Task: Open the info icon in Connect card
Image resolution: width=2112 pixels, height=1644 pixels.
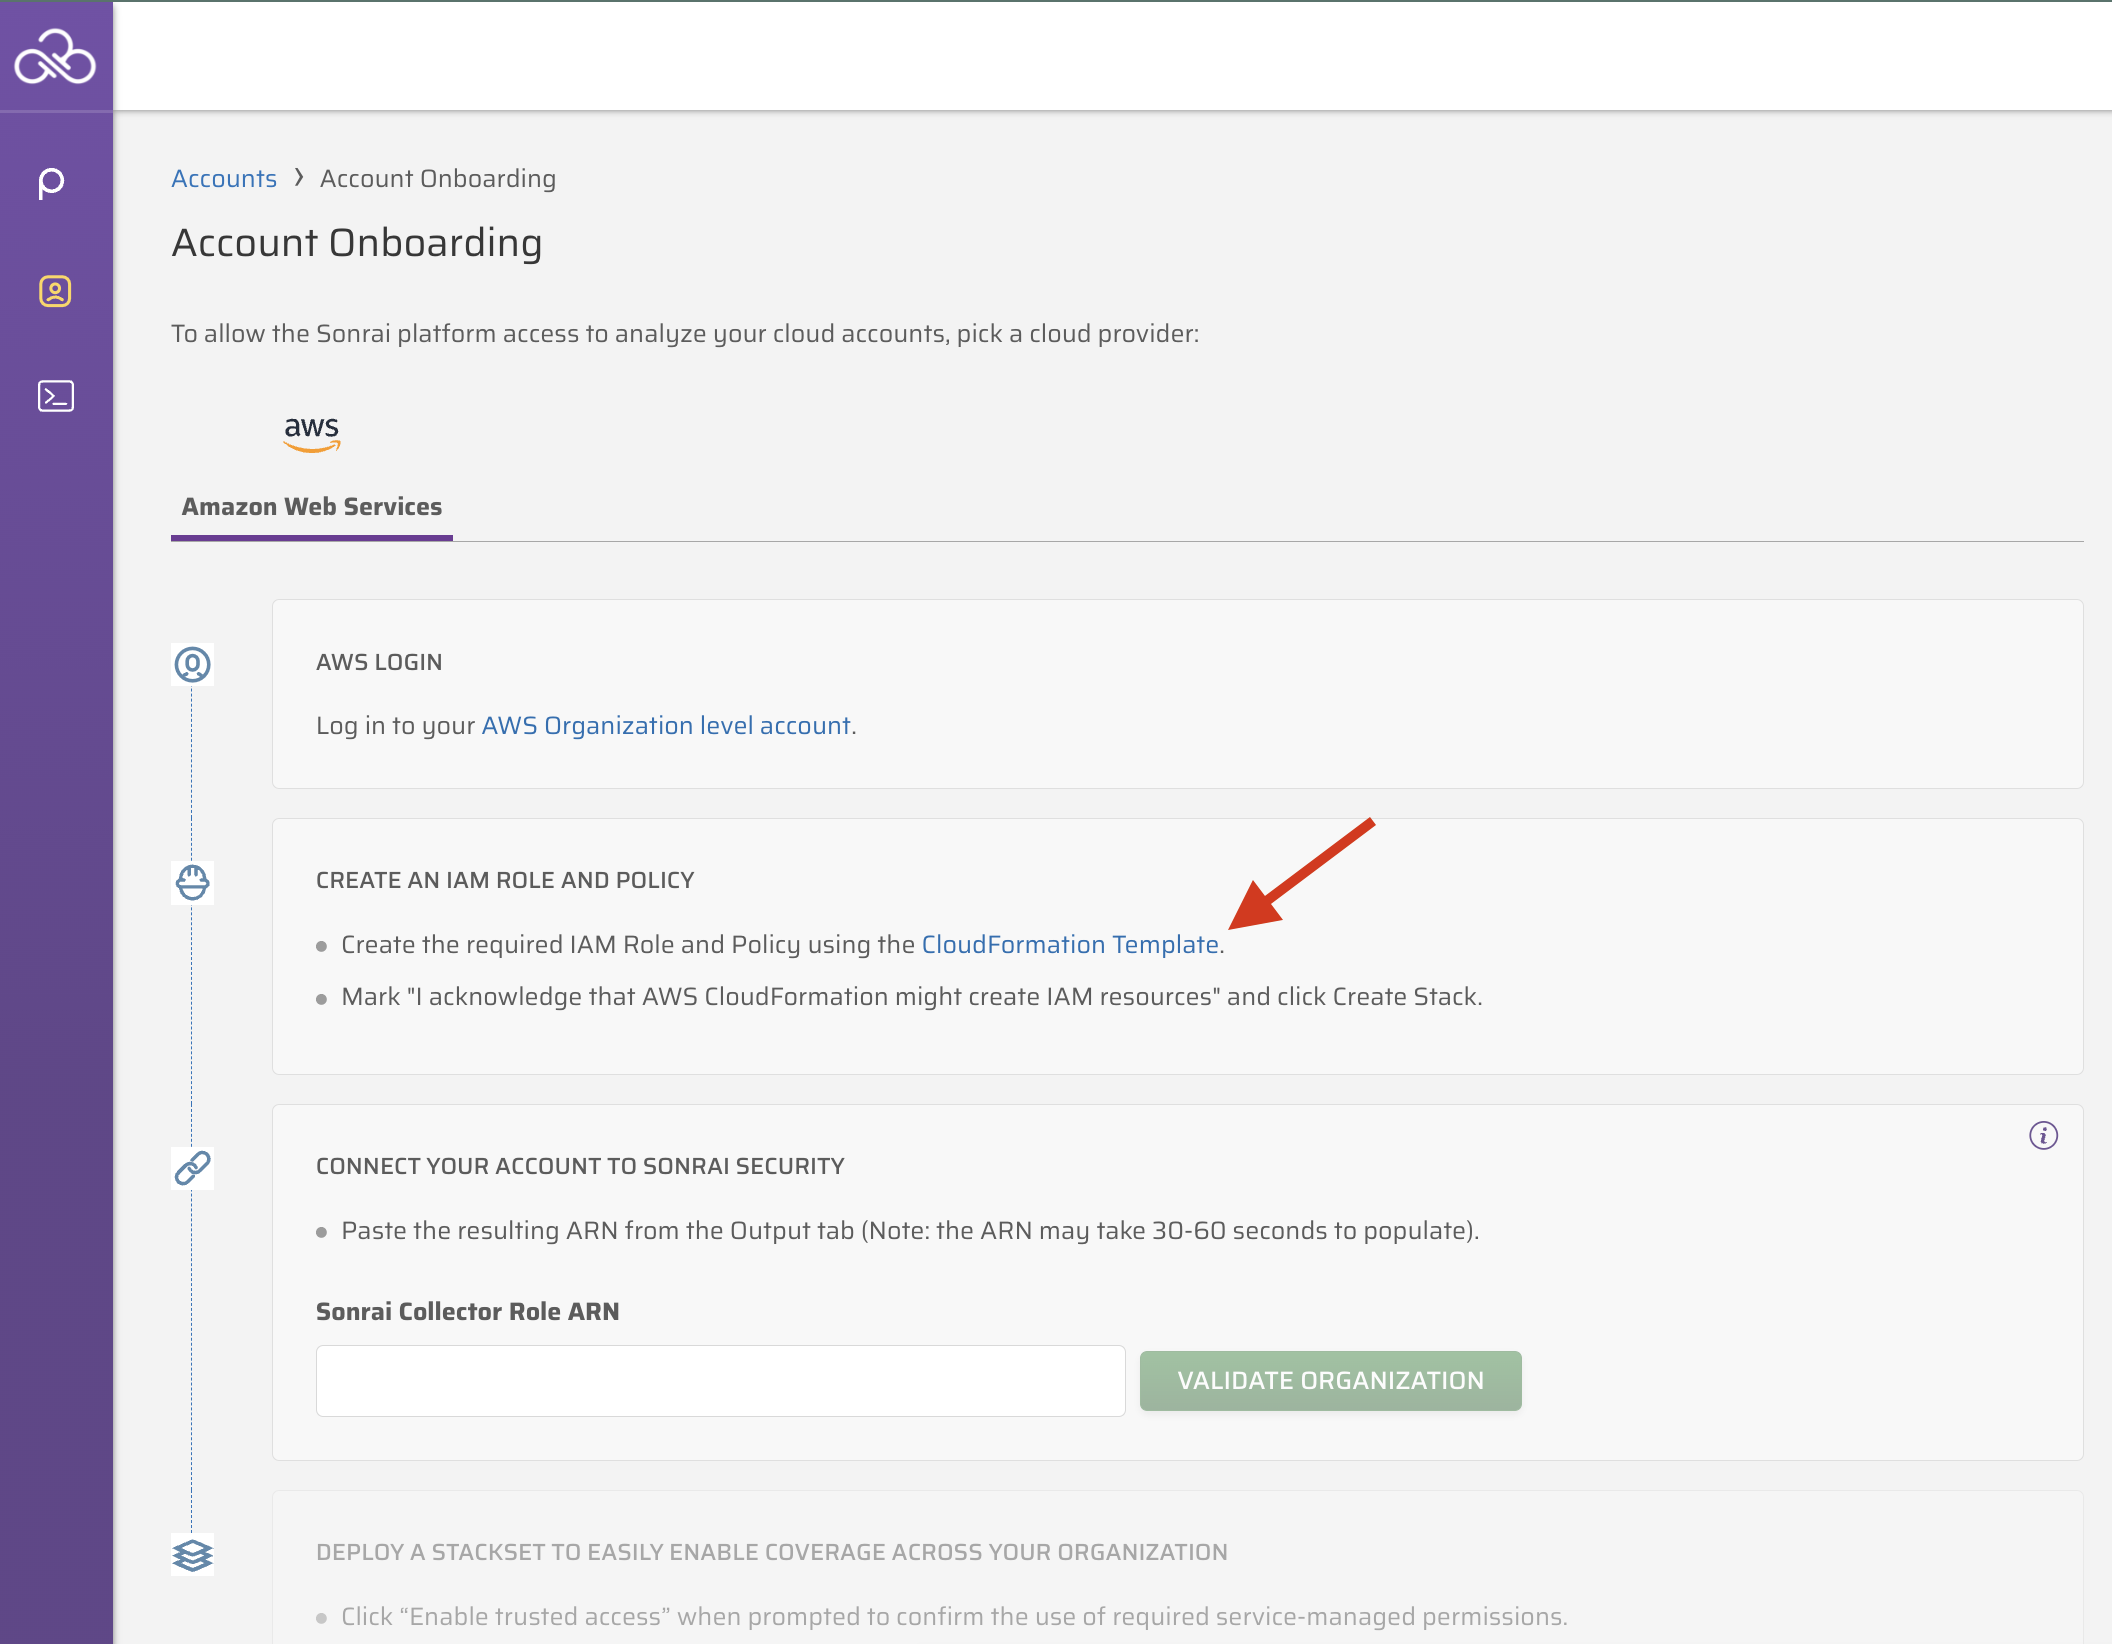Action: [x=2043, y=1135]
